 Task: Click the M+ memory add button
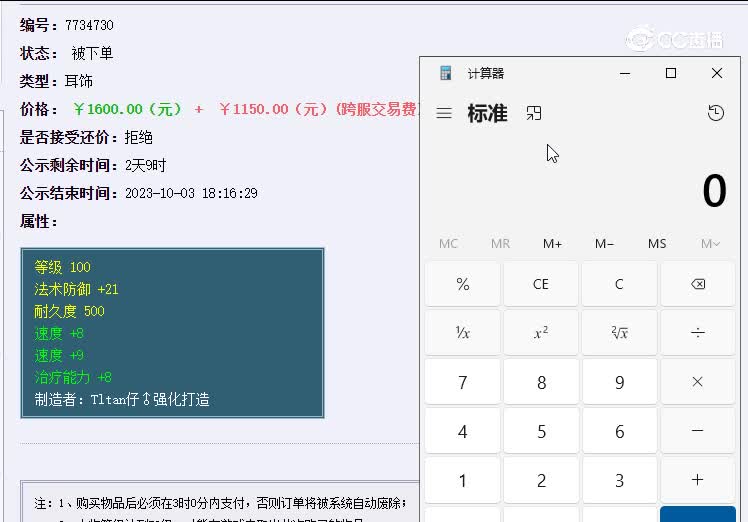click(552, 244)
